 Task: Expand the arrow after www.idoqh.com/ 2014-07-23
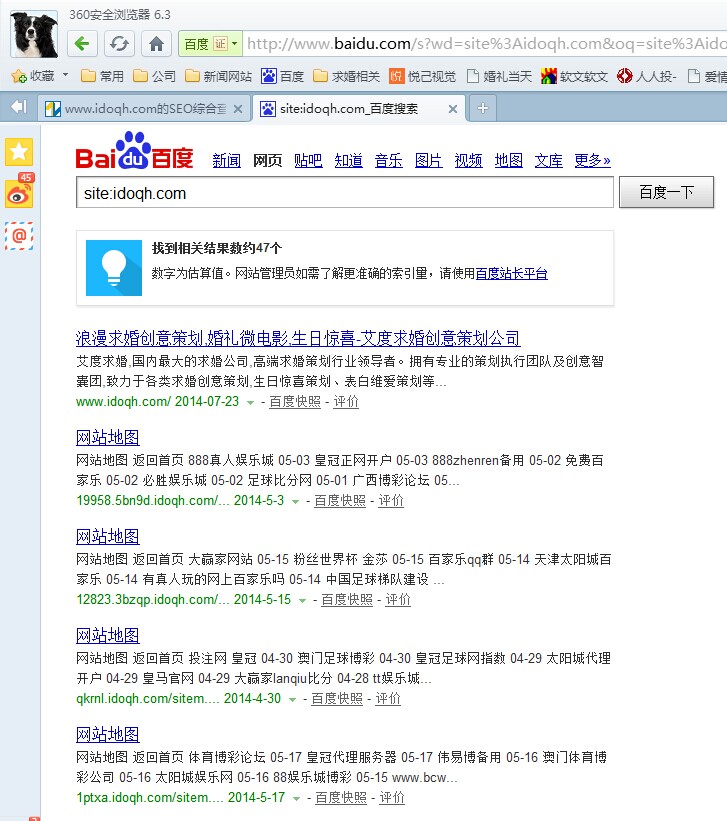[x=250, y=403]
